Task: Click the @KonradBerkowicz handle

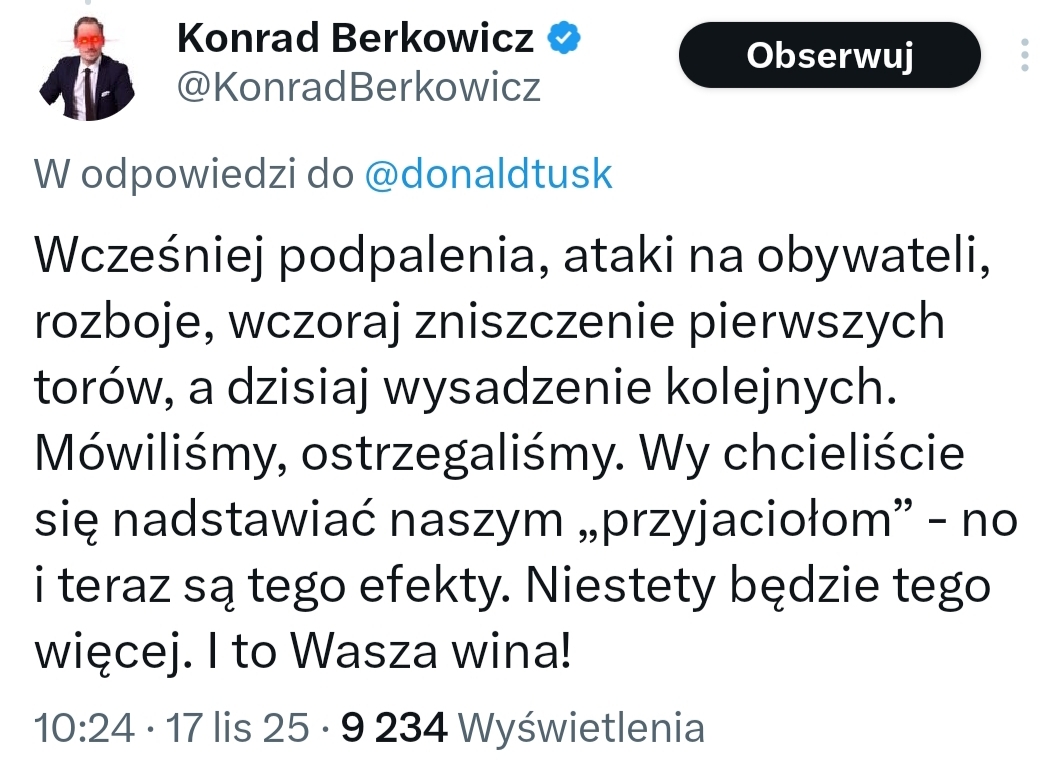Action: click(x=359, y=88)
